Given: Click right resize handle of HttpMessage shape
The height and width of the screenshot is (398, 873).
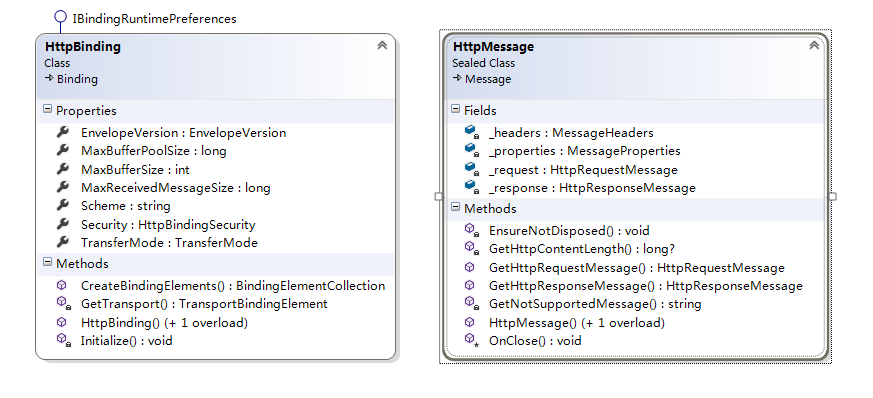Looking at the screenshot, I should click(832, 196).
